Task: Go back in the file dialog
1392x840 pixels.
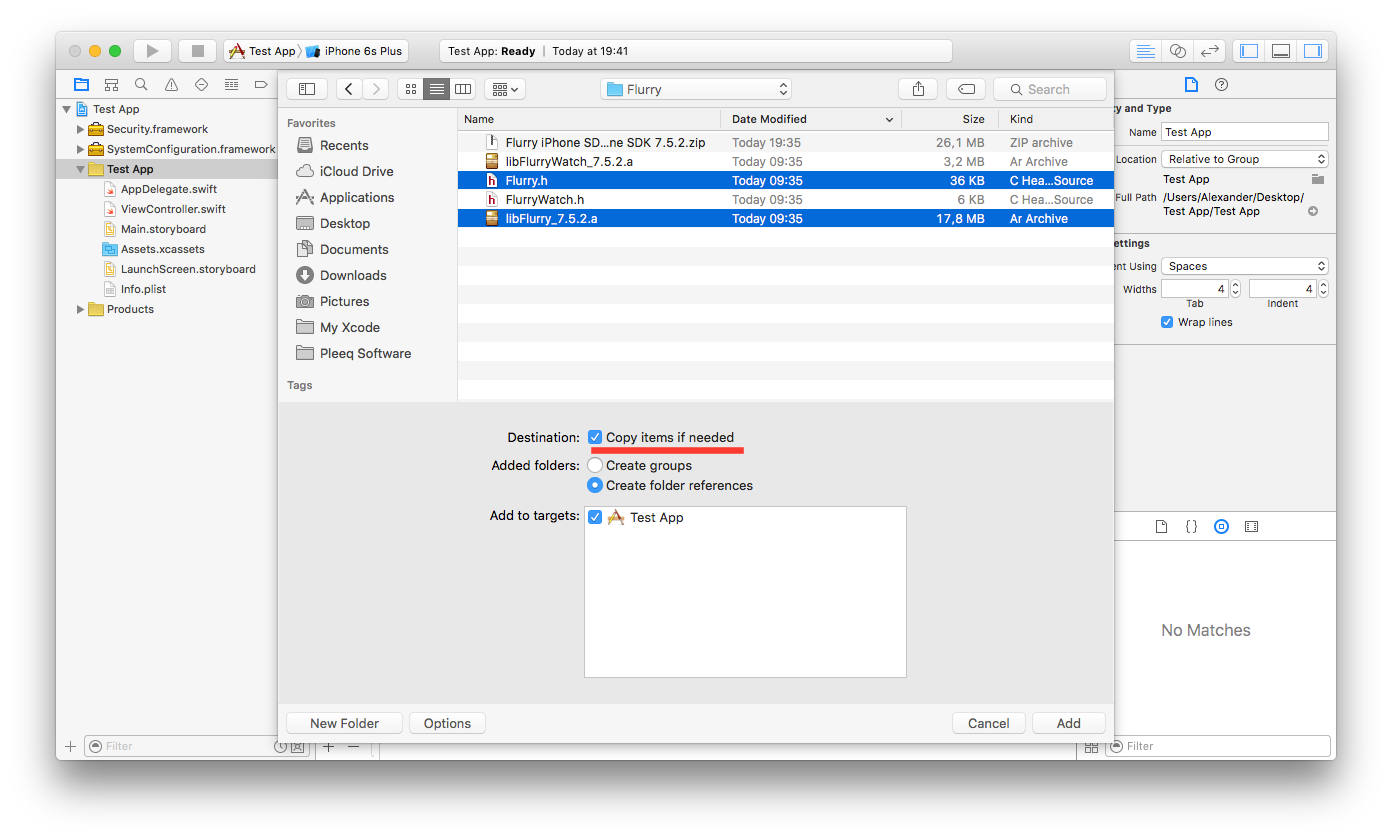Action: click(349, 89)
